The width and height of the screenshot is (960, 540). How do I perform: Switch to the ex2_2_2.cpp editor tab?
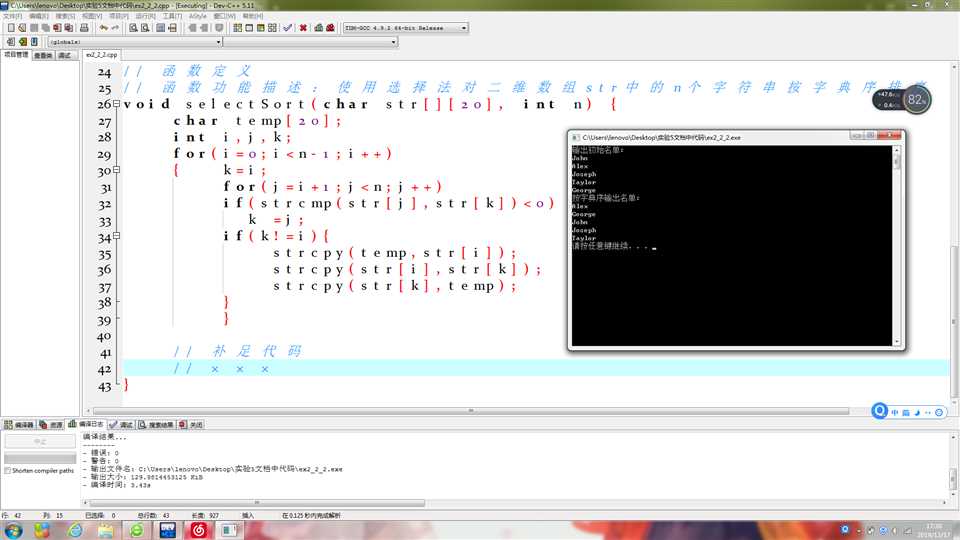click(x=102, y=55)
